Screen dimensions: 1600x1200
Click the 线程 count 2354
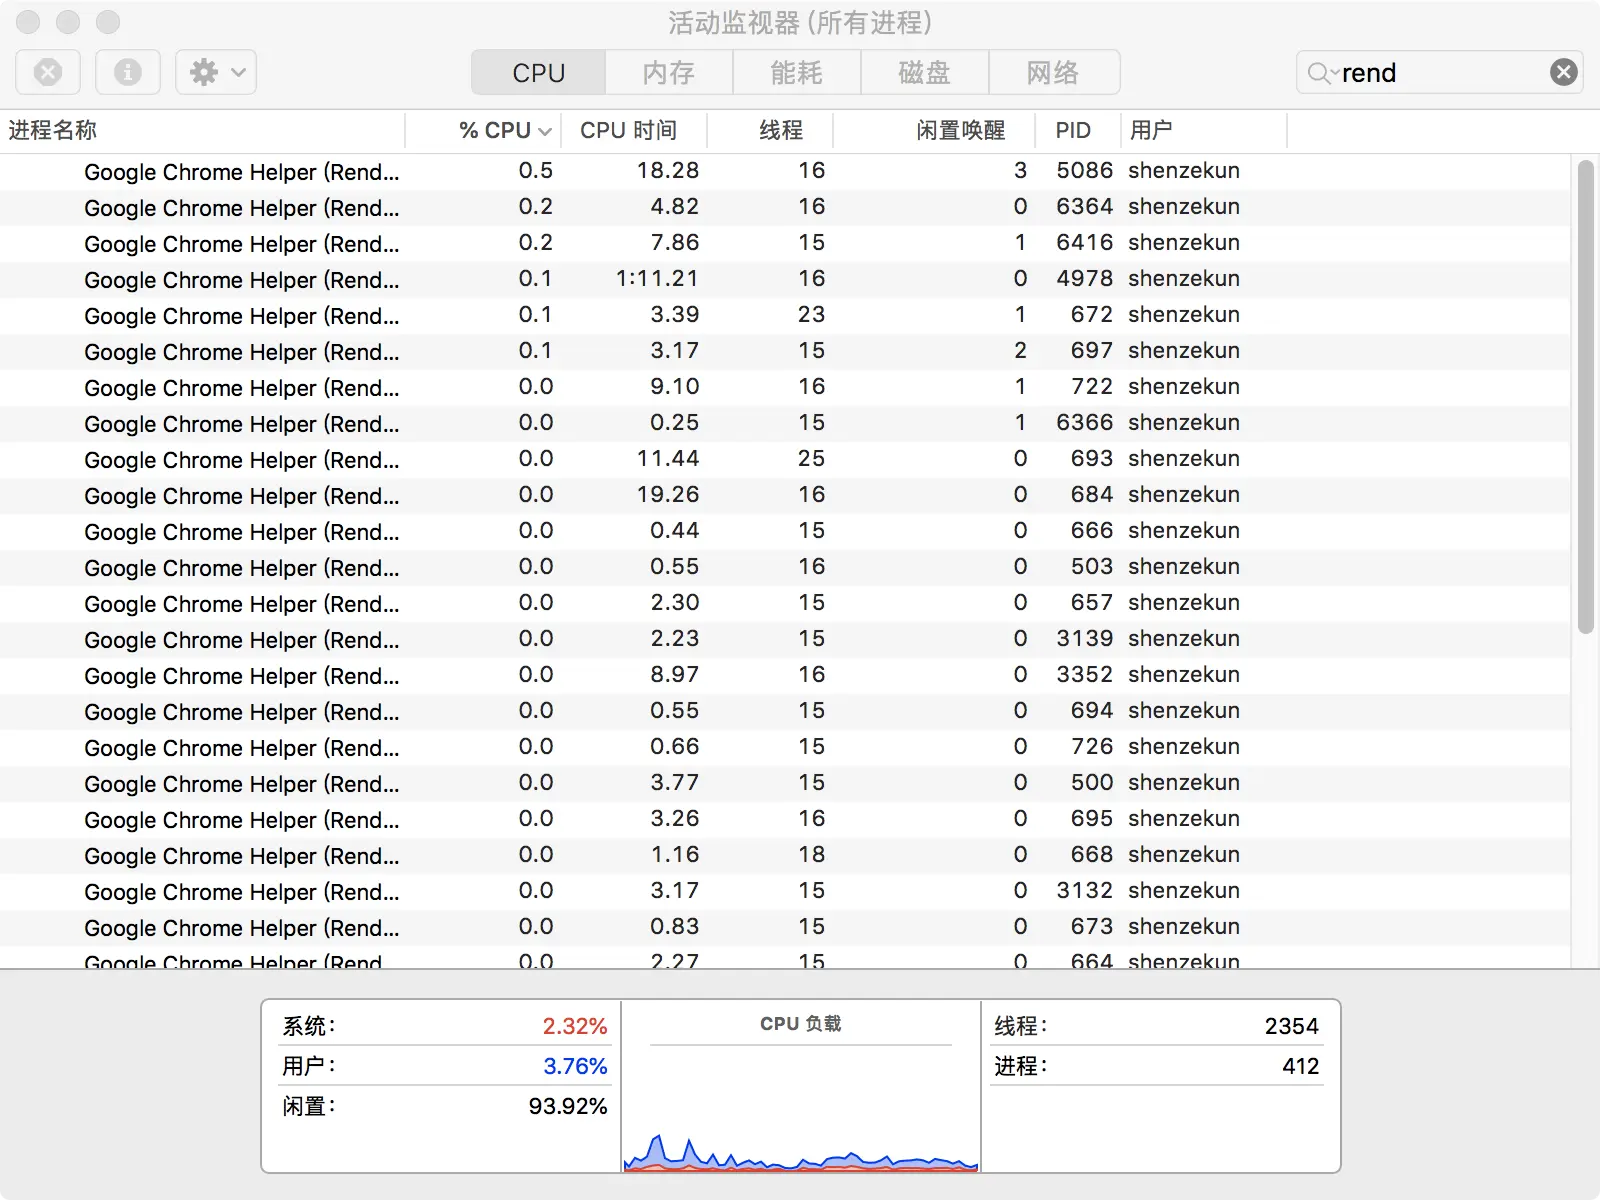pyautogui.click(x=1292, y=1026)
